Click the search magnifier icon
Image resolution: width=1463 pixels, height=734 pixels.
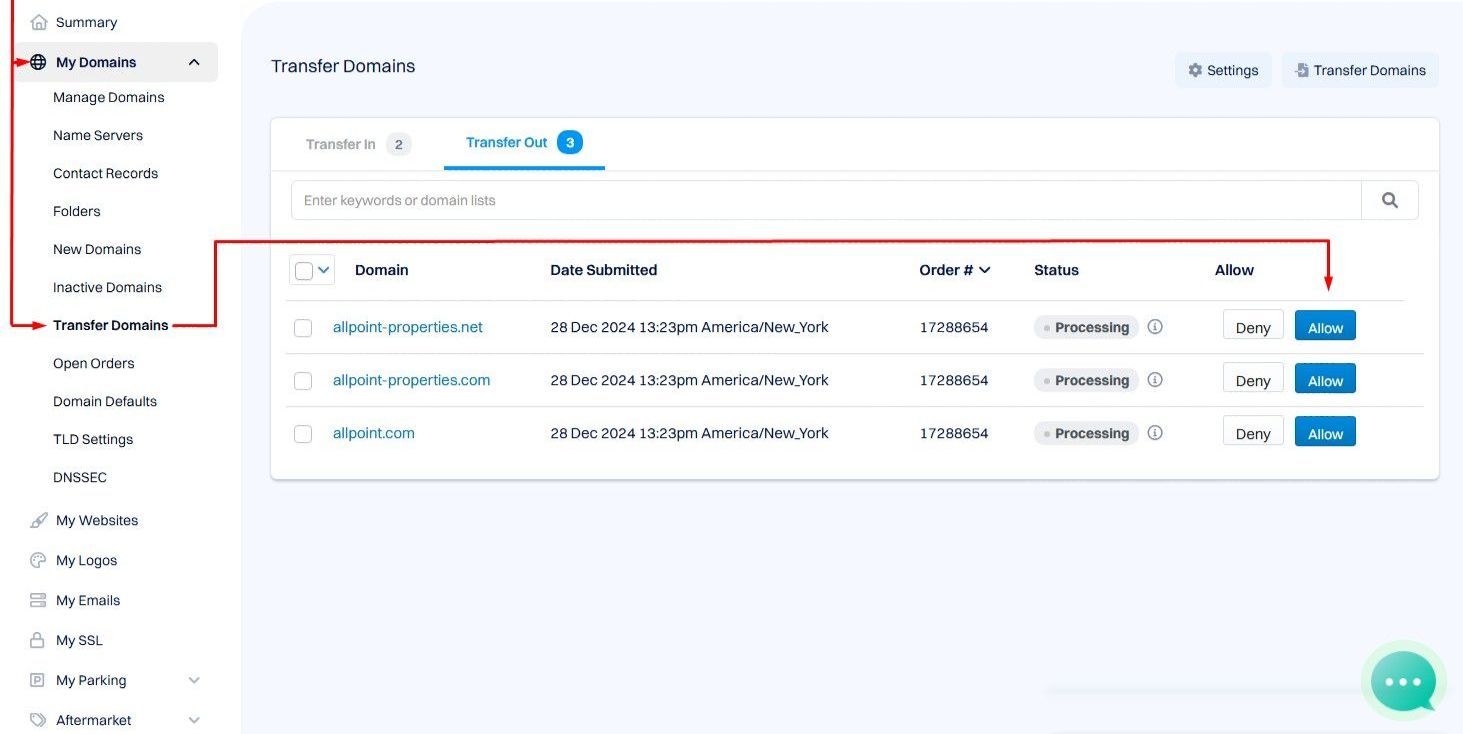click(x=1389, y=200)
